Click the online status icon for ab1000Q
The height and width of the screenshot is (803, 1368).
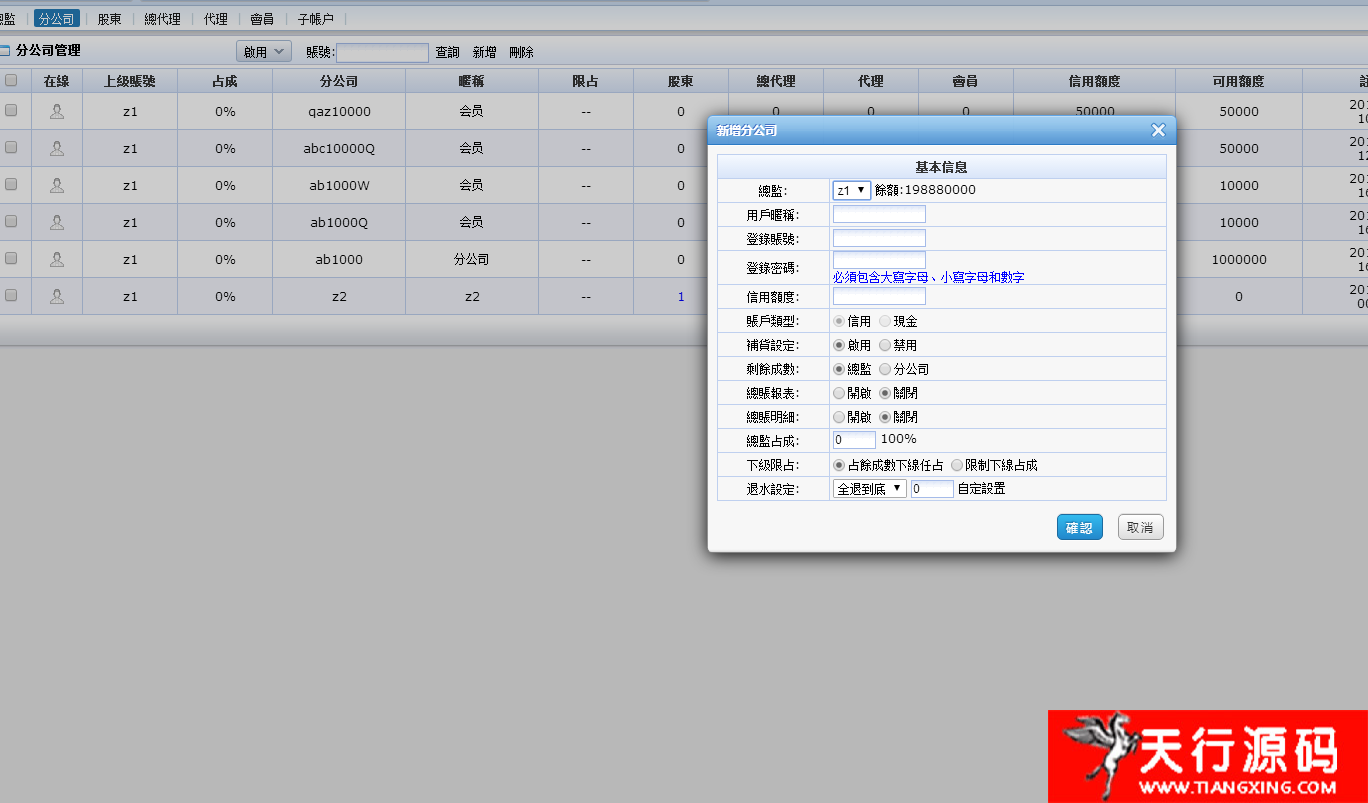pos(57,222)
